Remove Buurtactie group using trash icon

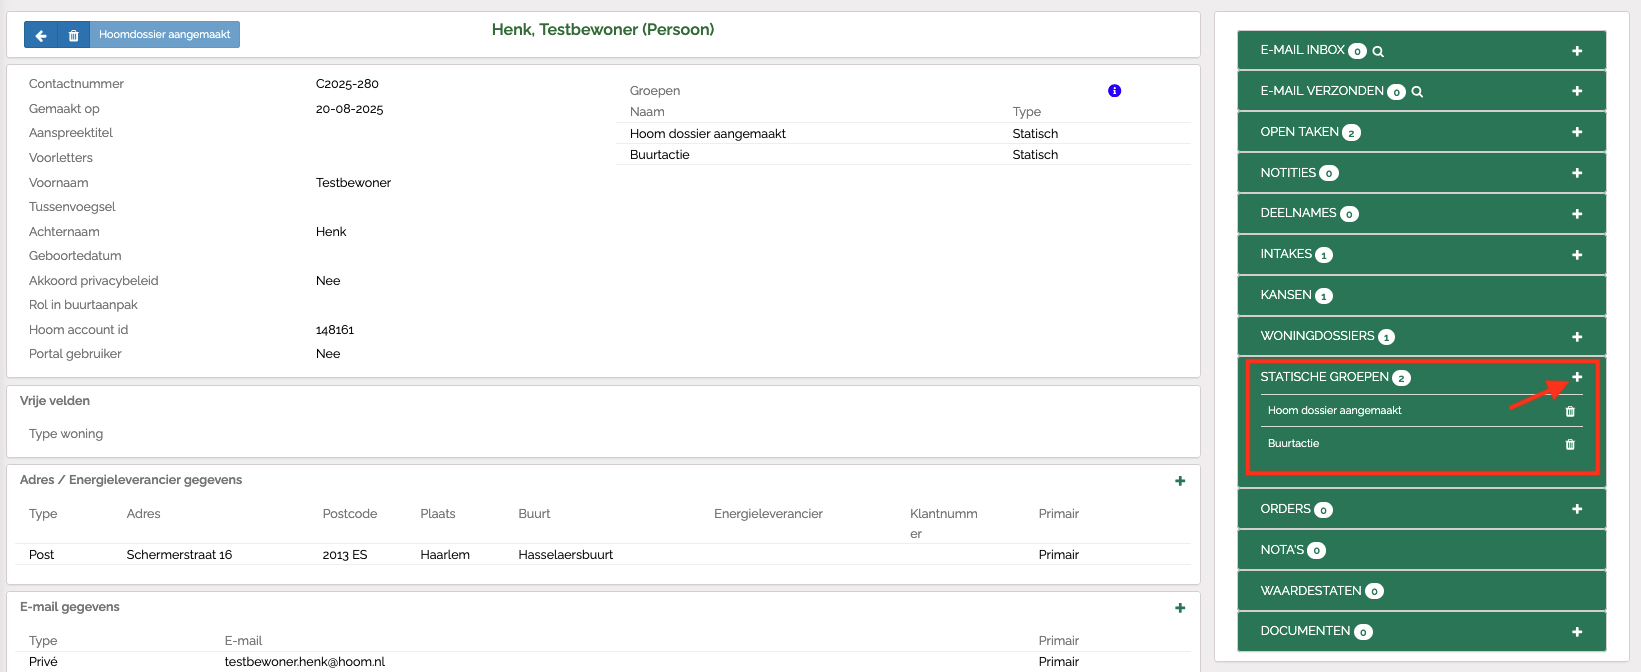pos(1569,444)
